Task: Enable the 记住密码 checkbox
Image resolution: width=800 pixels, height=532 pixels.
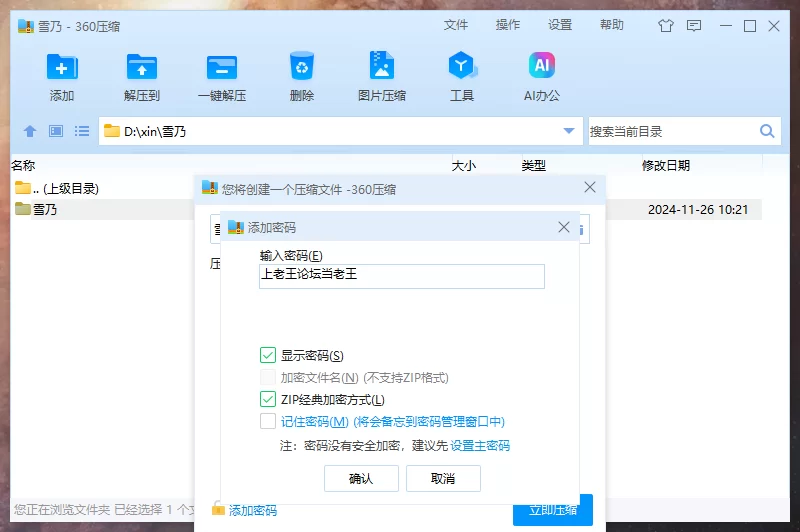Action: pos(268,422)
